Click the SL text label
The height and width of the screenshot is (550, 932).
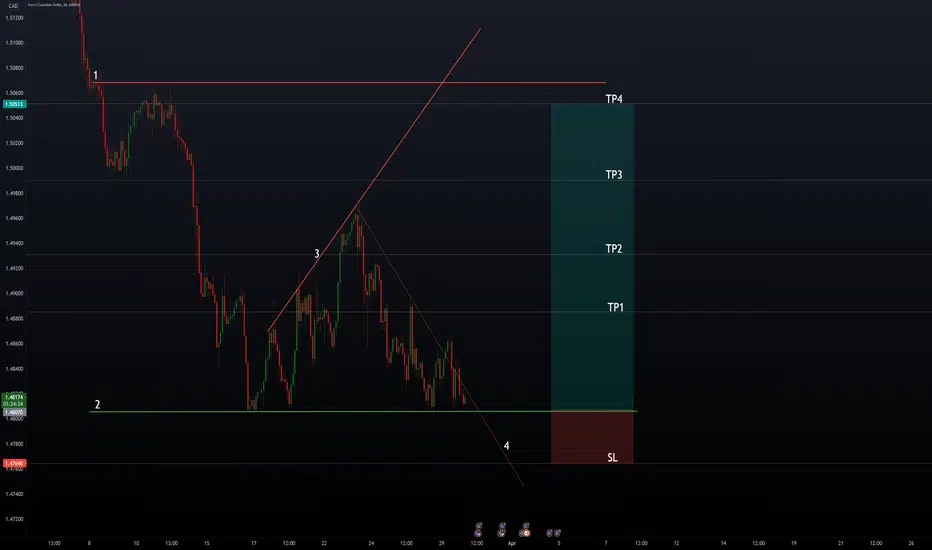tap(612, 457)
